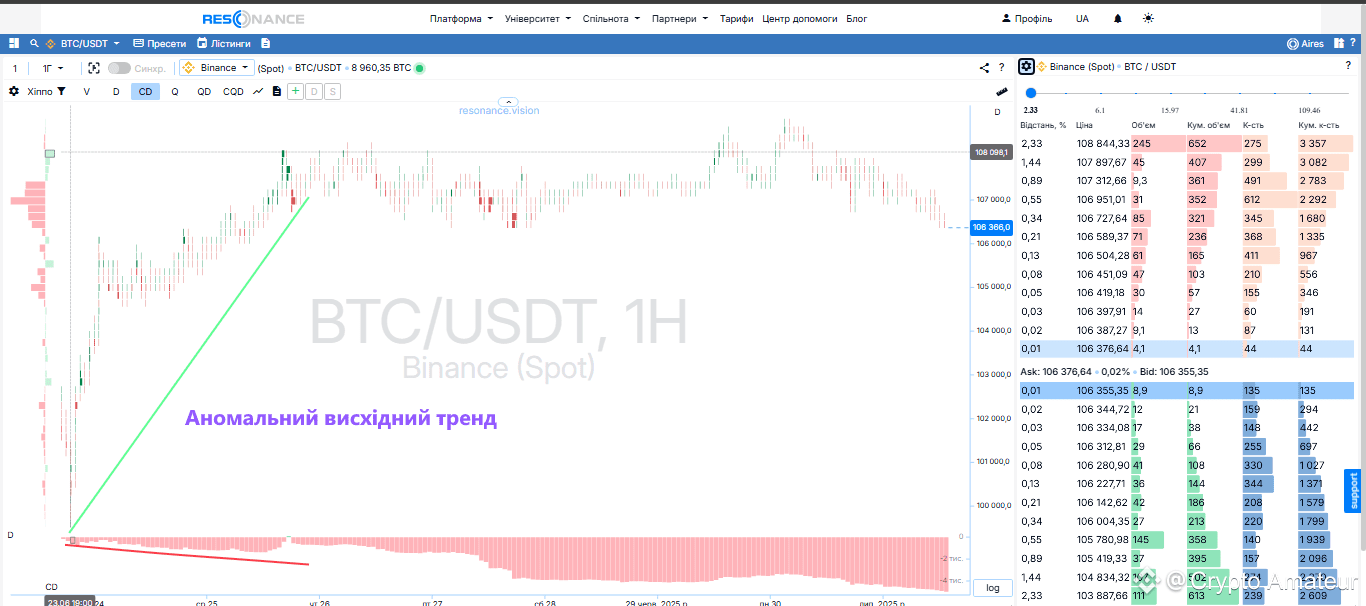Click the chart layout number 1

[15, 68]
